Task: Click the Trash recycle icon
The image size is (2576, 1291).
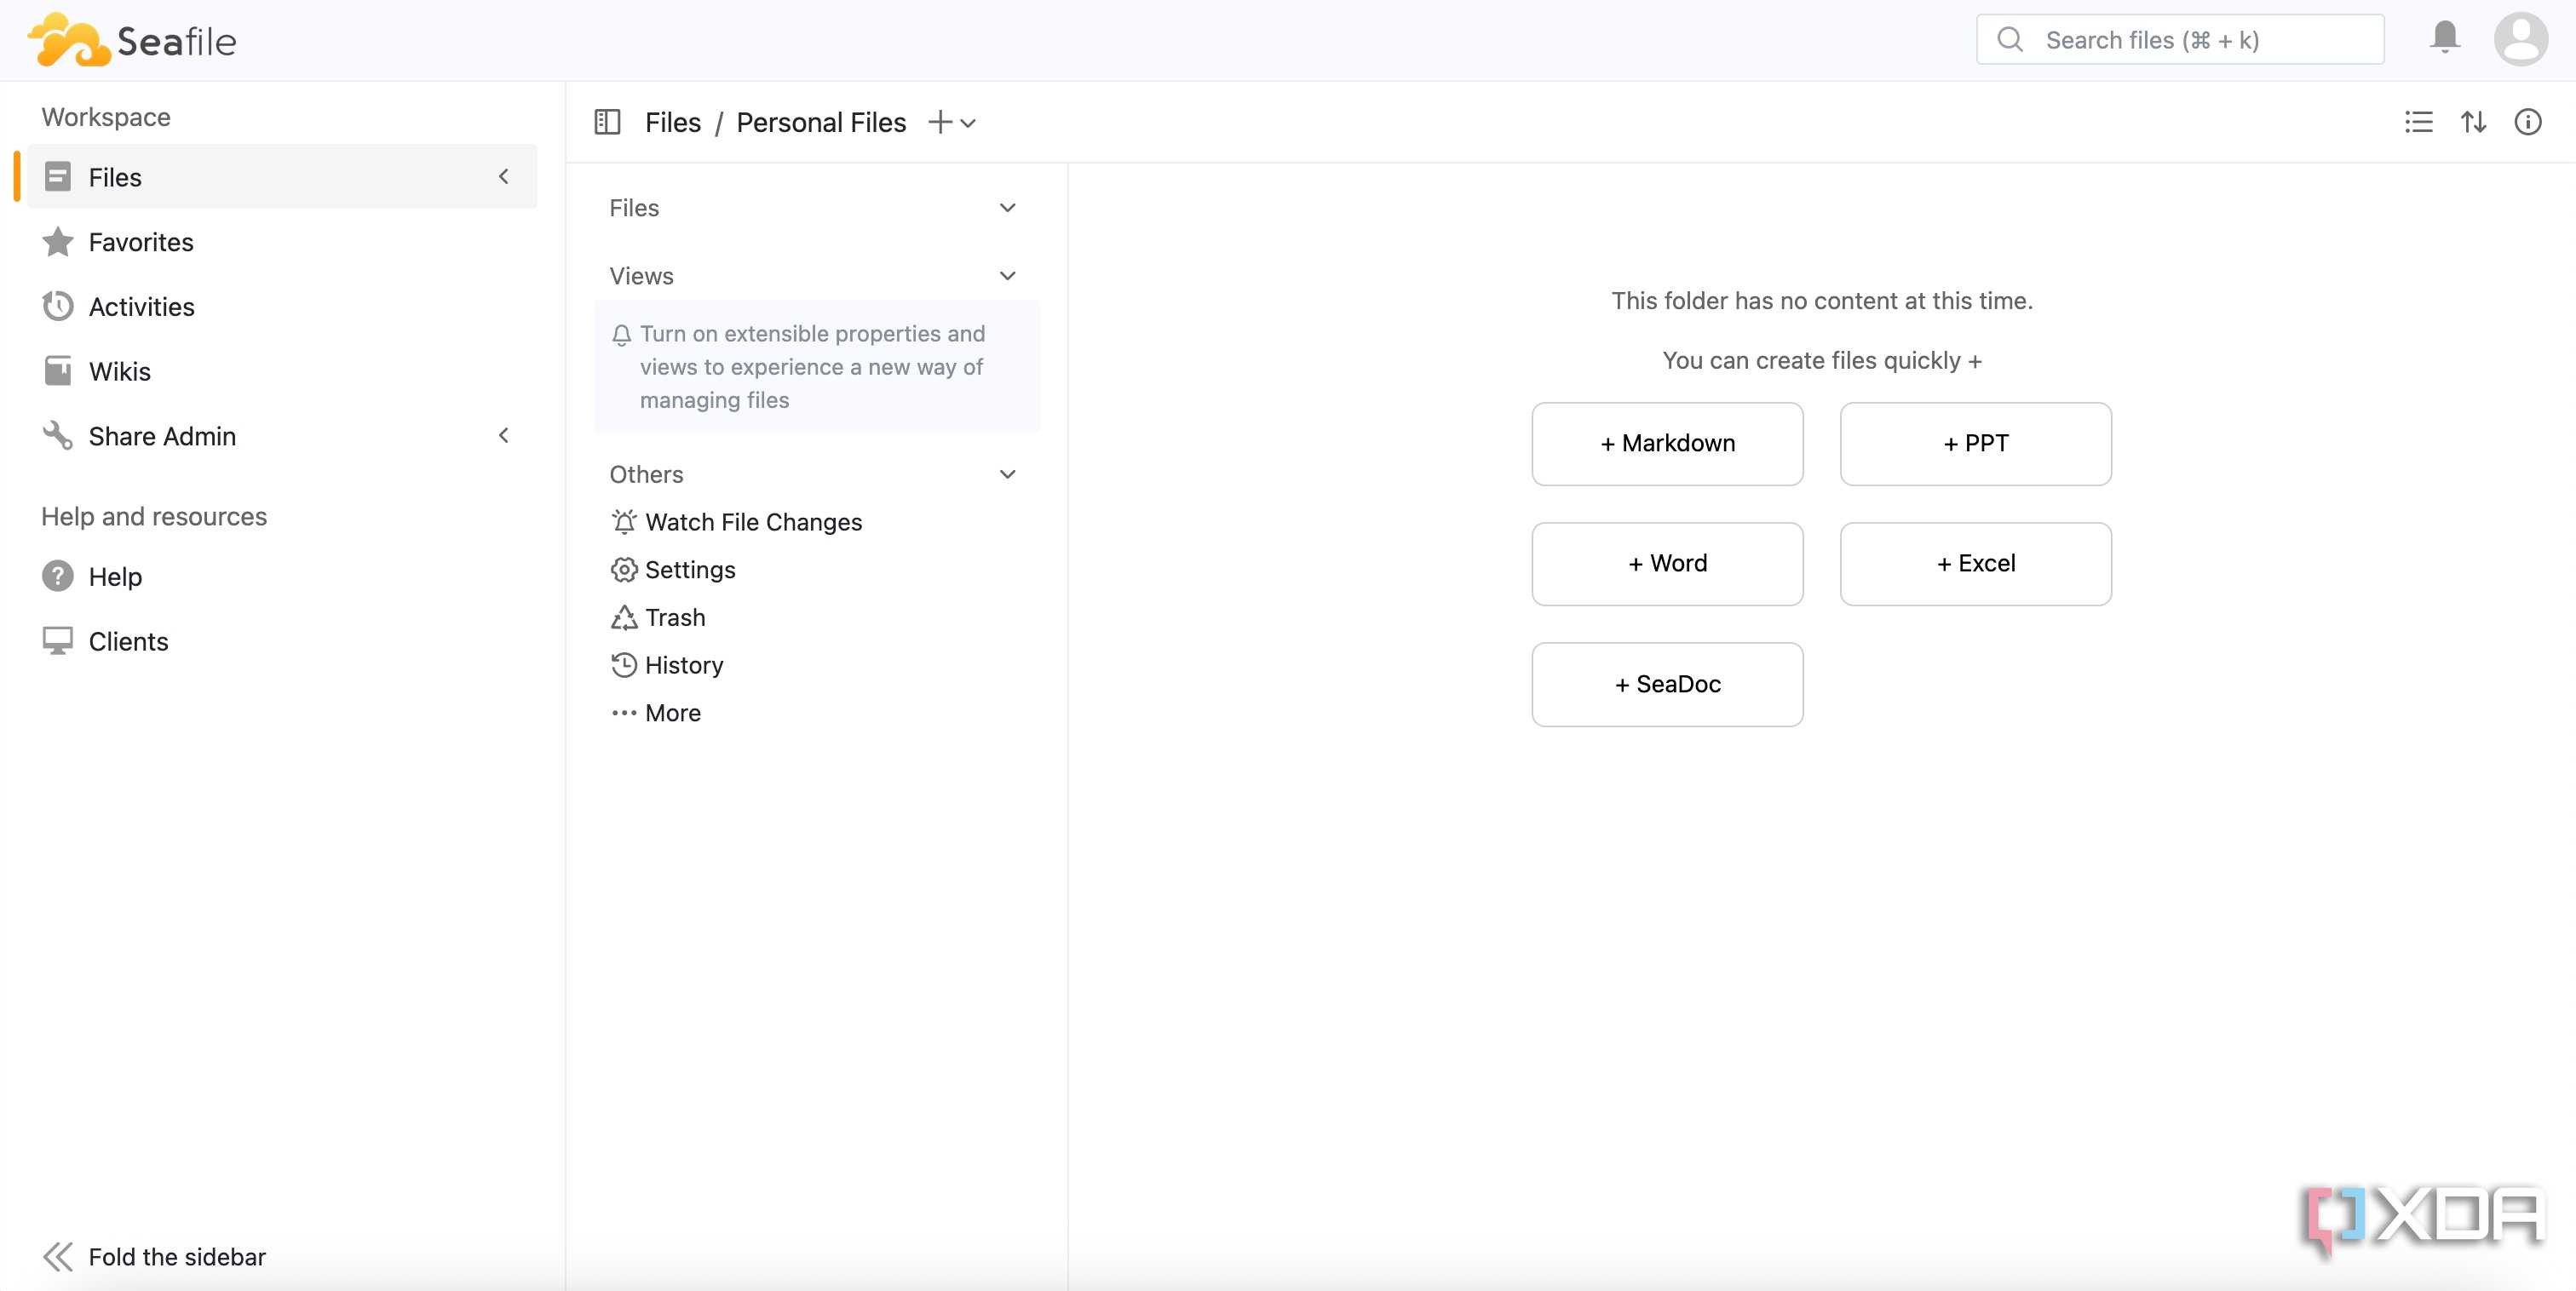Action: [x=624, y=617]
